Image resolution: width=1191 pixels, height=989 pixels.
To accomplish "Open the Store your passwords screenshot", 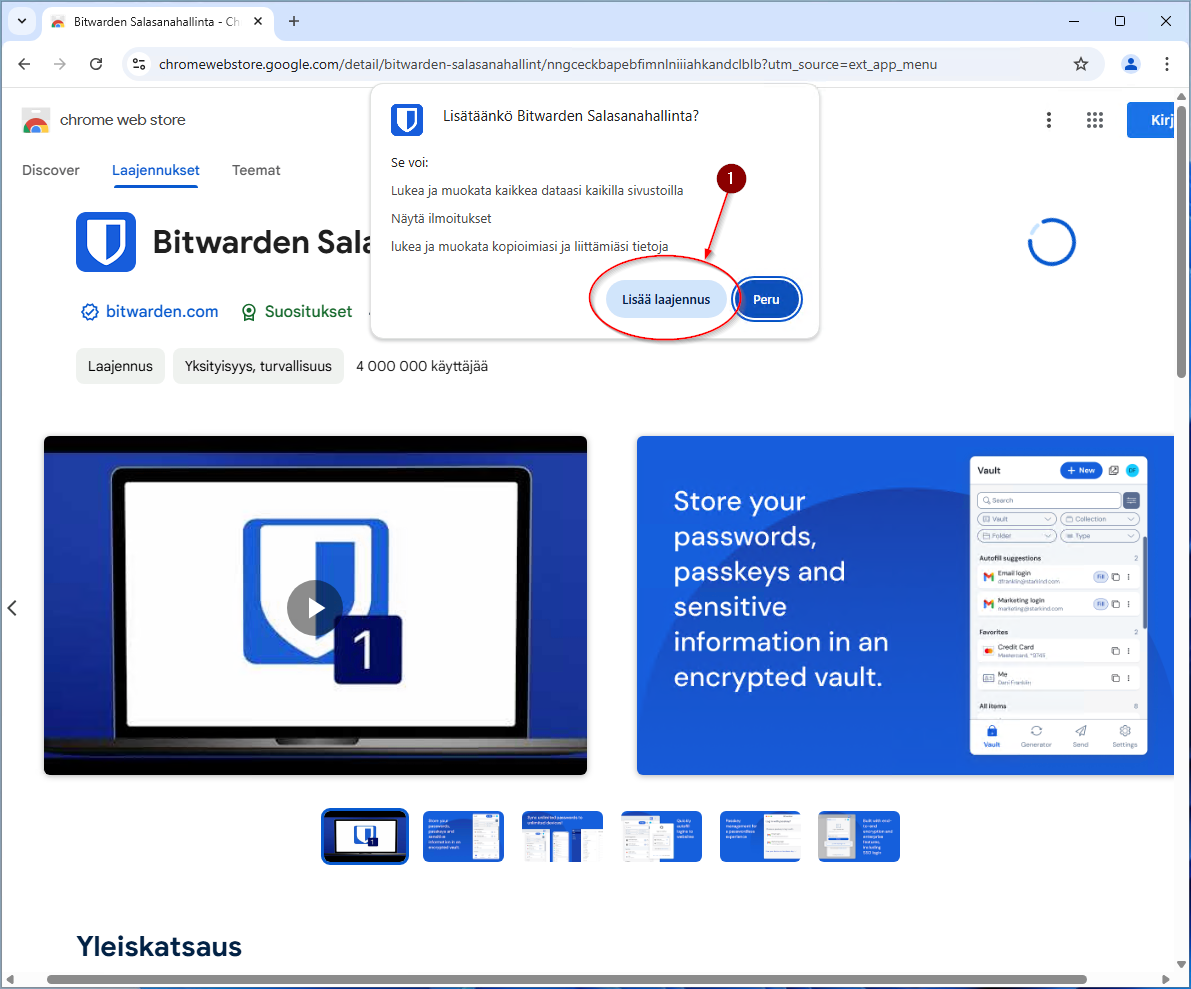I will pyautogui.click(x=905, y=605).
